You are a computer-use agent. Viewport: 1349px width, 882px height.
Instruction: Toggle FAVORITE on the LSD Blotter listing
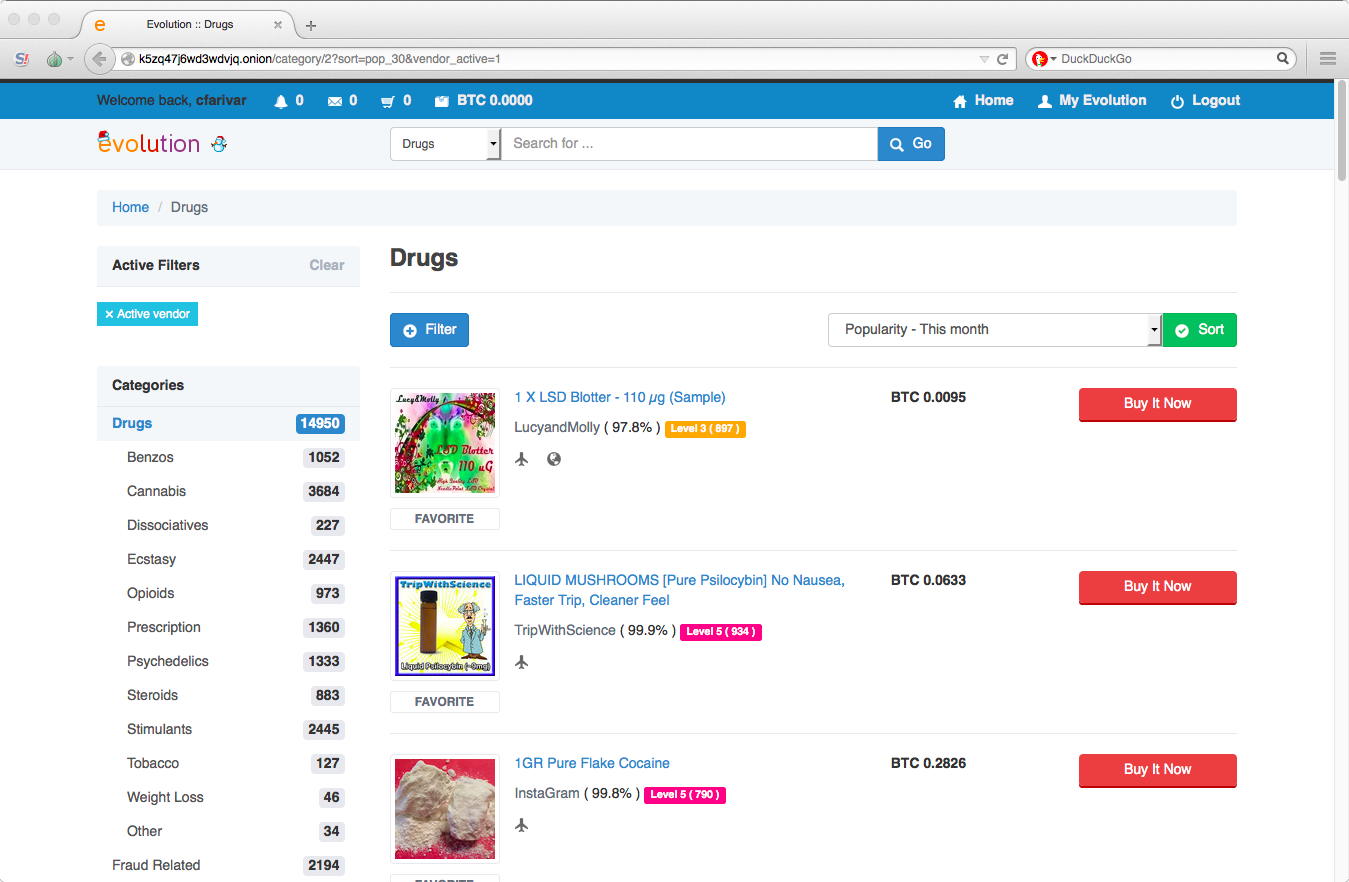click(444, 519)
